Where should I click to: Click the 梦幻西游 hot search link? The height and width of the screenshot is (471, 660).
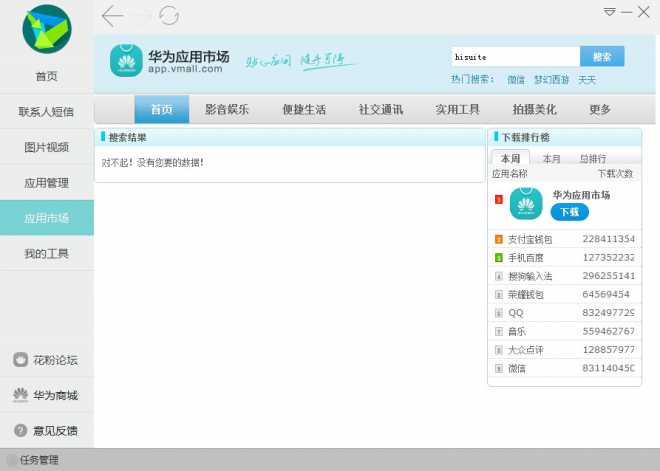[551, 80]
